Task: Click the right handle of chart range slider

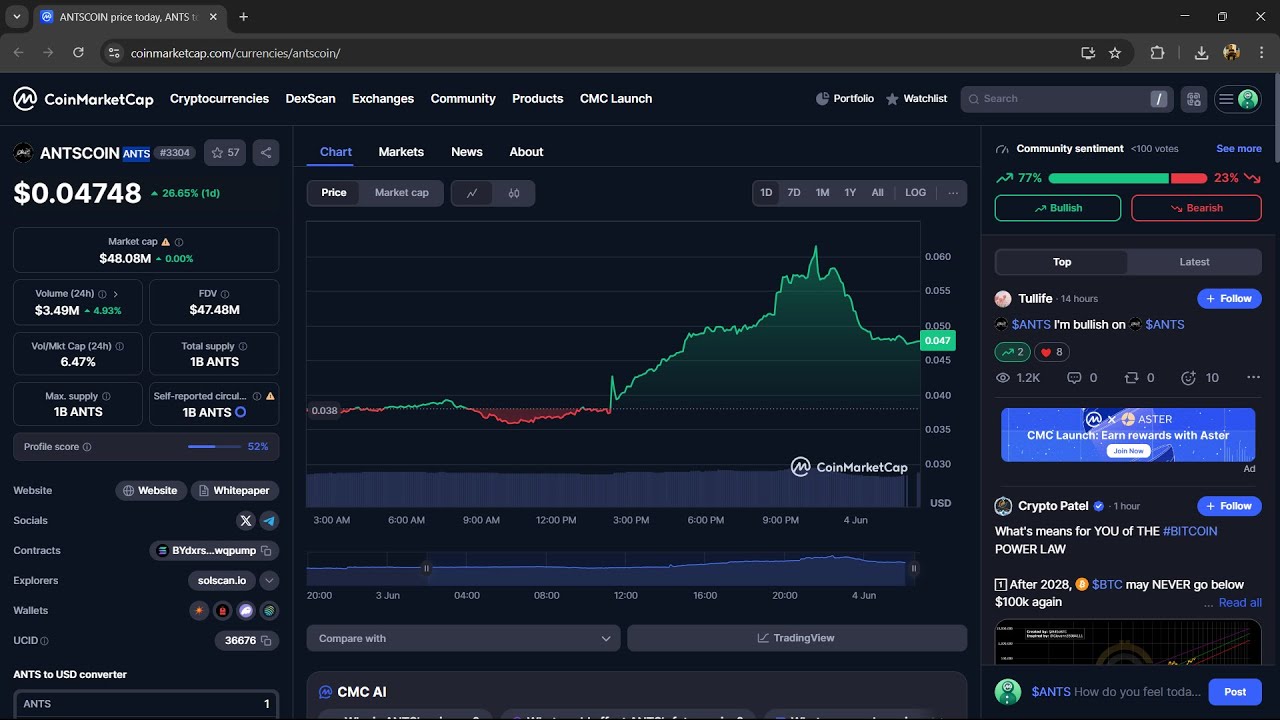Action: click(913, 568)
